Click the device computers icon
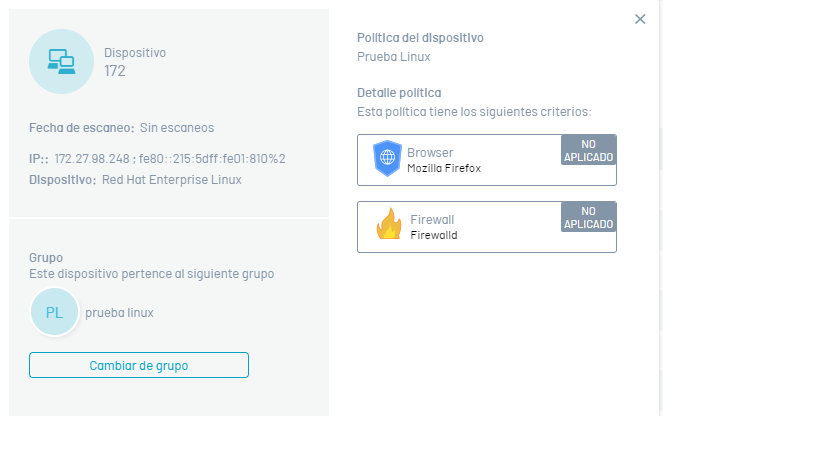Screen dimensions: 819x460 pyautogui.click(x=61, y=62)
